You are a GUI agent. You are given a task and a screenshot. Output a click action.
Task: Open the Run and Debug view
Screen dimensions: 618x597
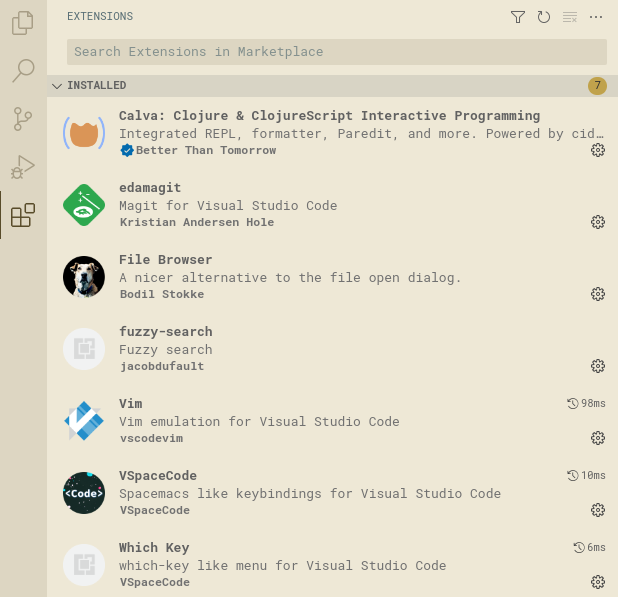click(23, 167)
